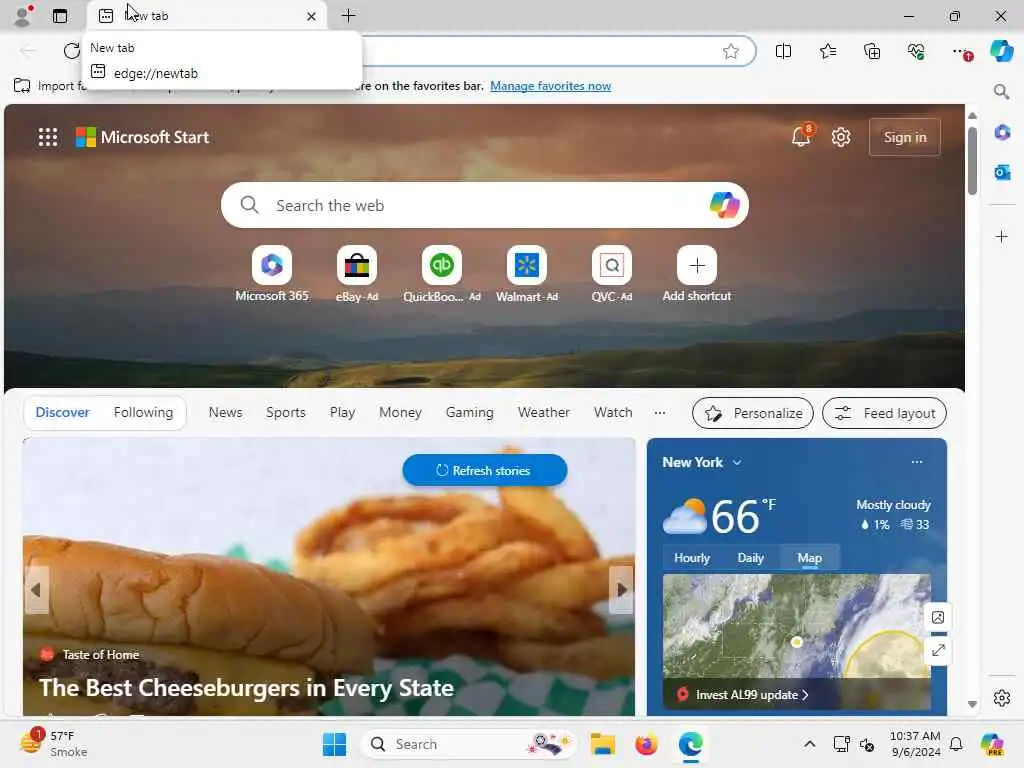
Task: Add this page to favorites star
Action: (731, 51)
